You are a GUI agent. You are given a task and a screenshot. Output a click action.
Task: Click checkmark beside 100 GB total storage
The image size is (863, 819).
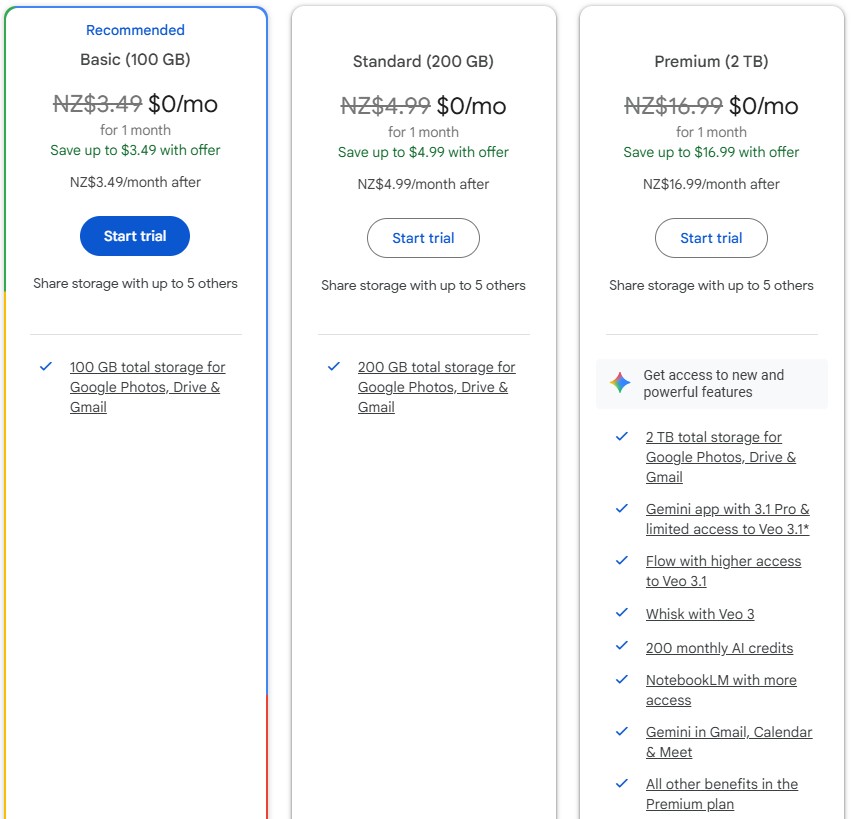tap(46, 367)
